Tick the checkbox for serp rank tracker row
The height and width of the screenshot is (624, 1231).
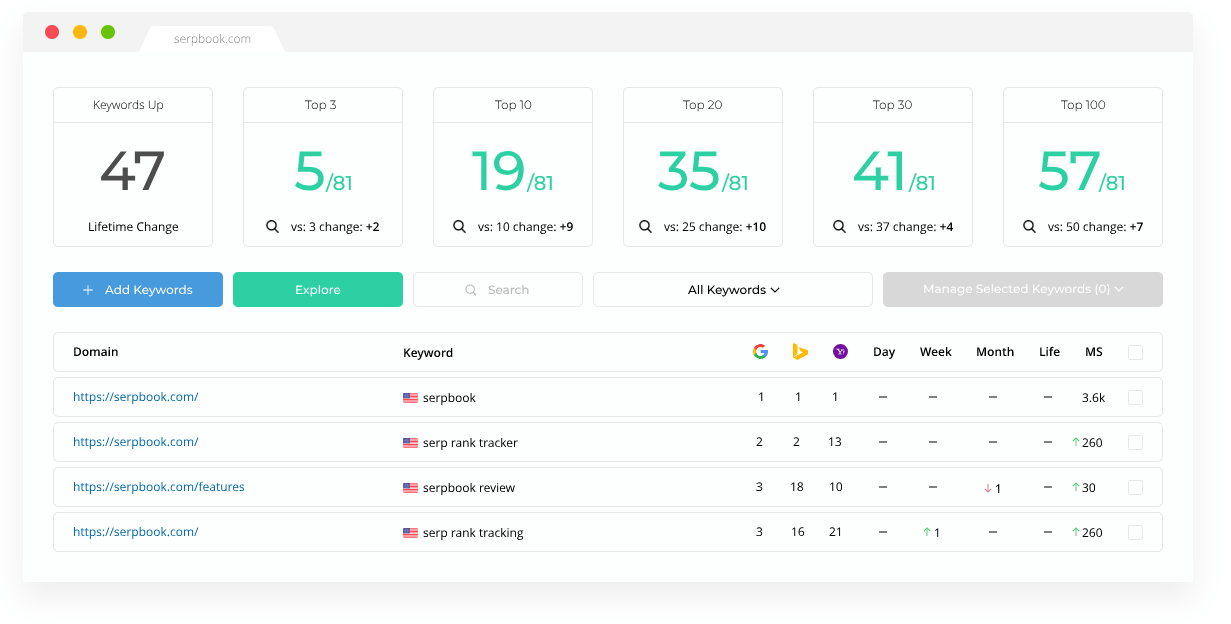tap(1135, 442)
